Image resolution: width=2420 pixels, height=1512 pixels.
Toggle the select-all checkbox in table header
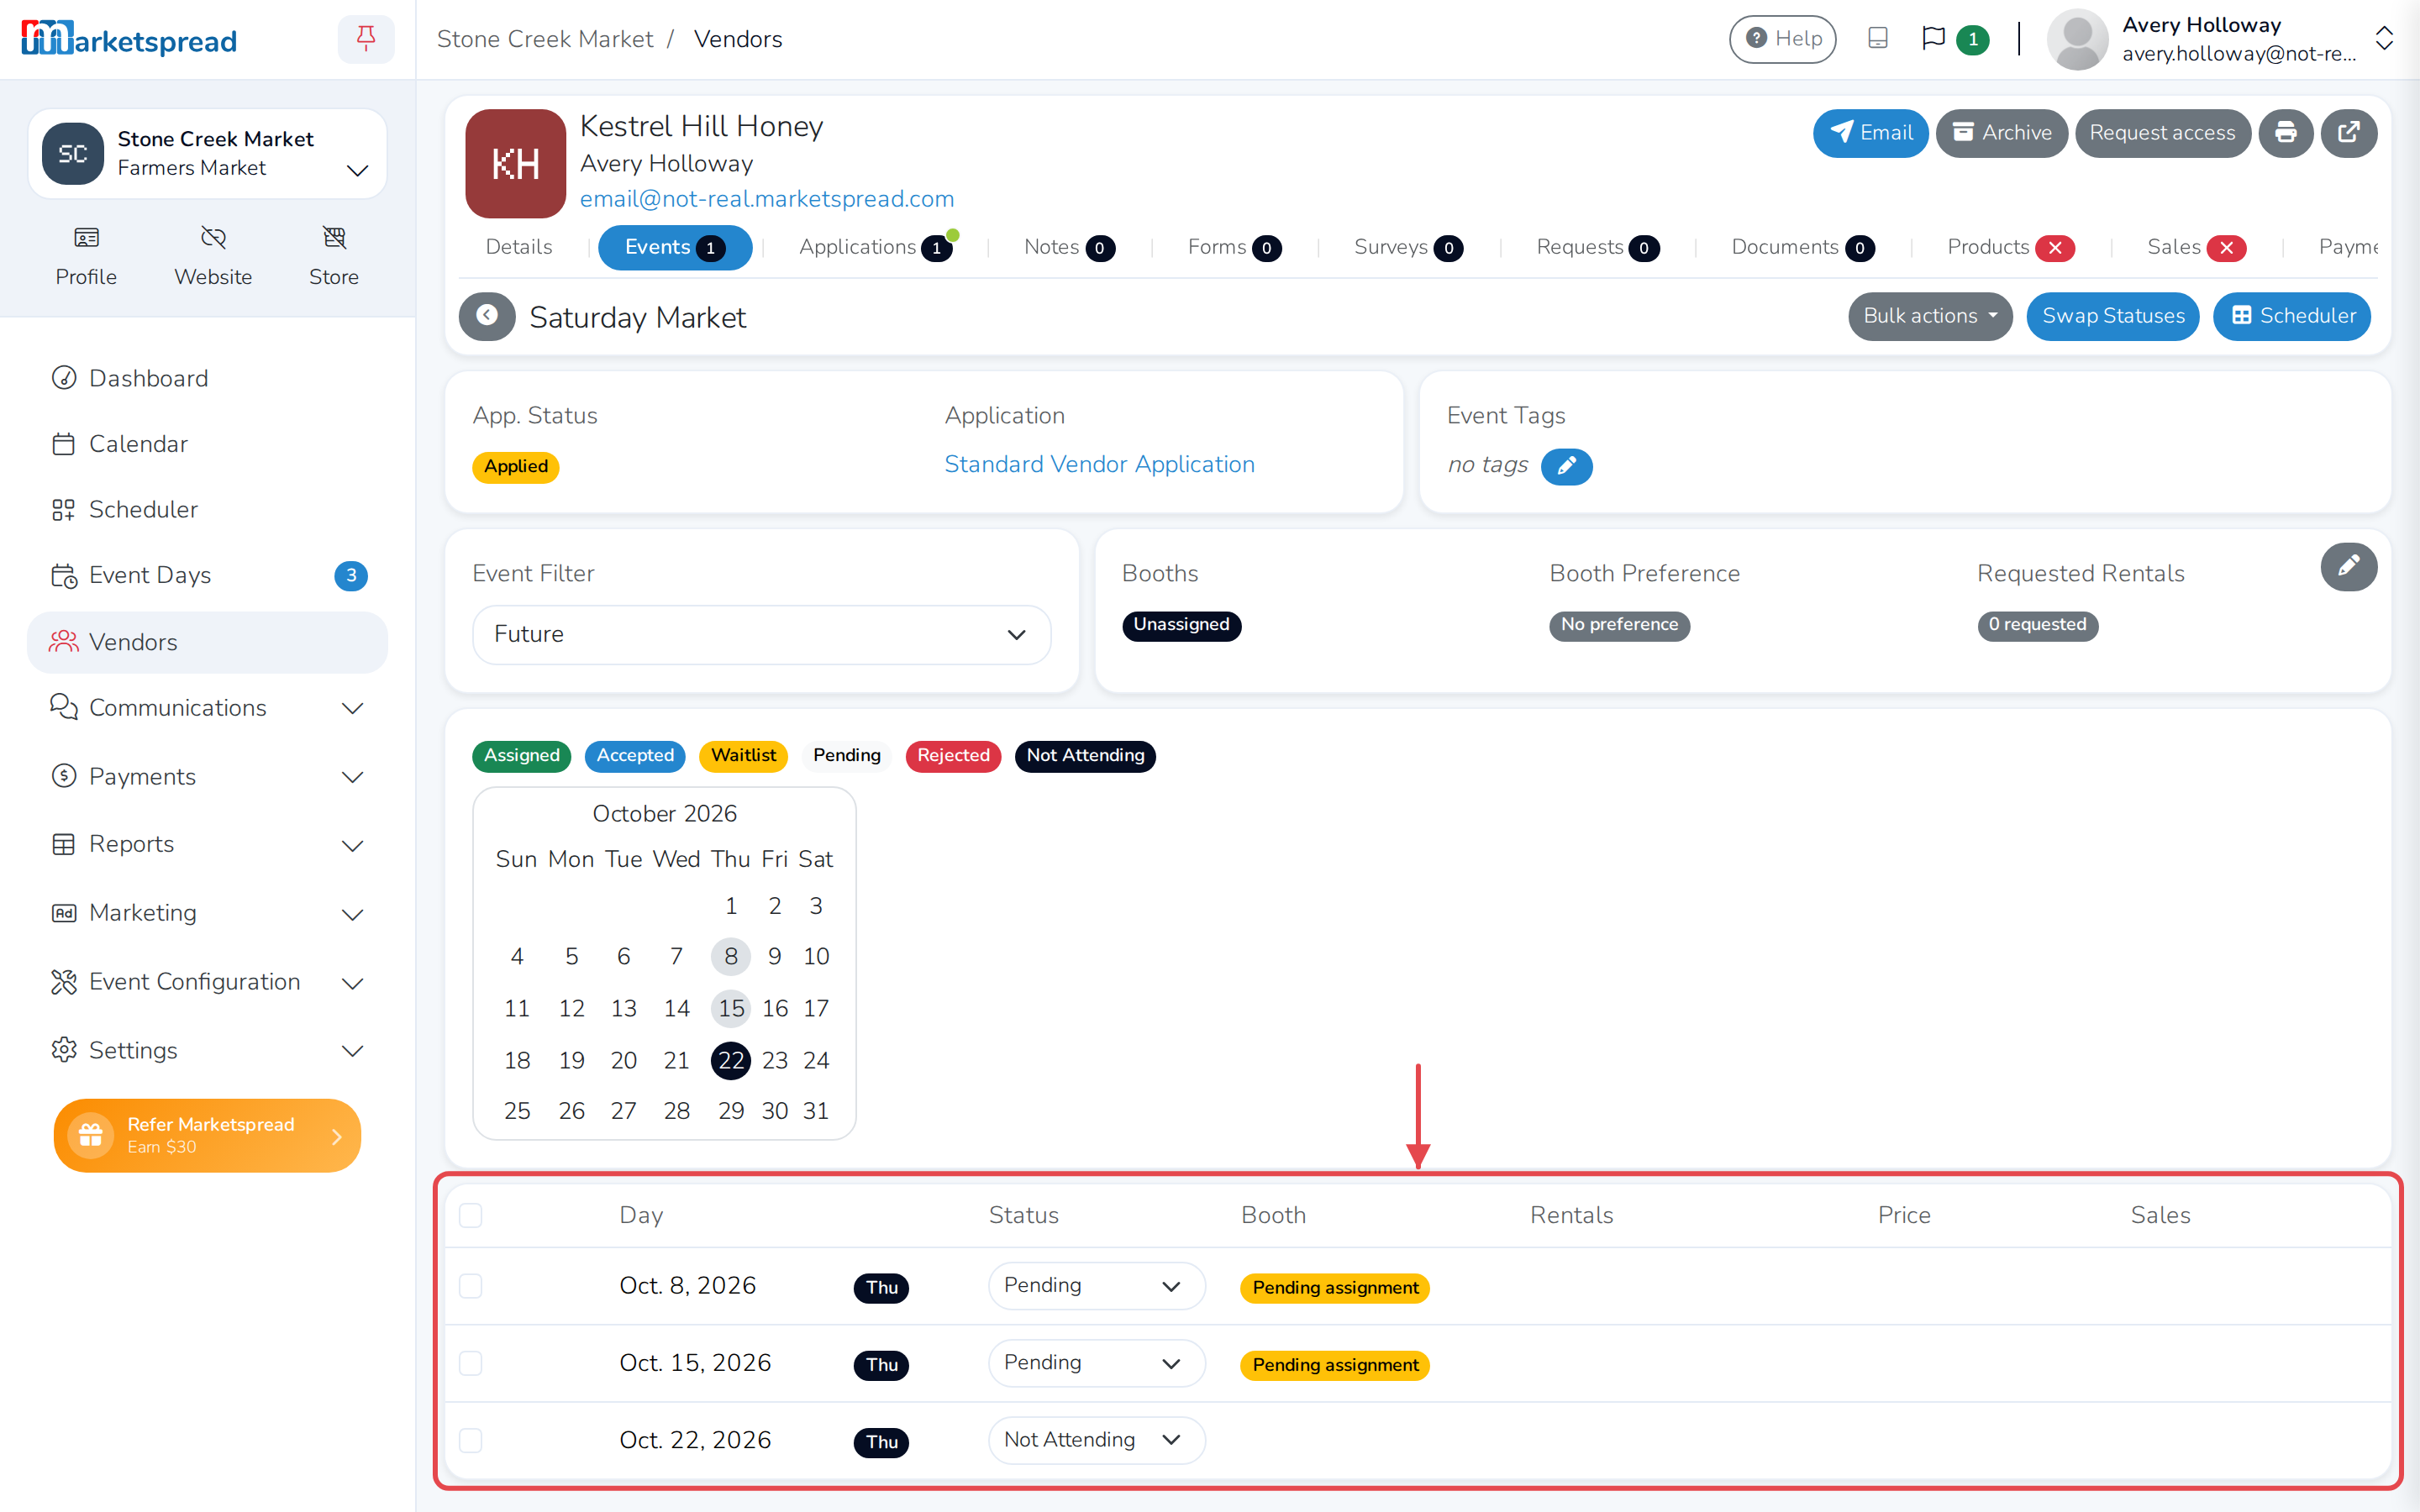(470, 1215)
